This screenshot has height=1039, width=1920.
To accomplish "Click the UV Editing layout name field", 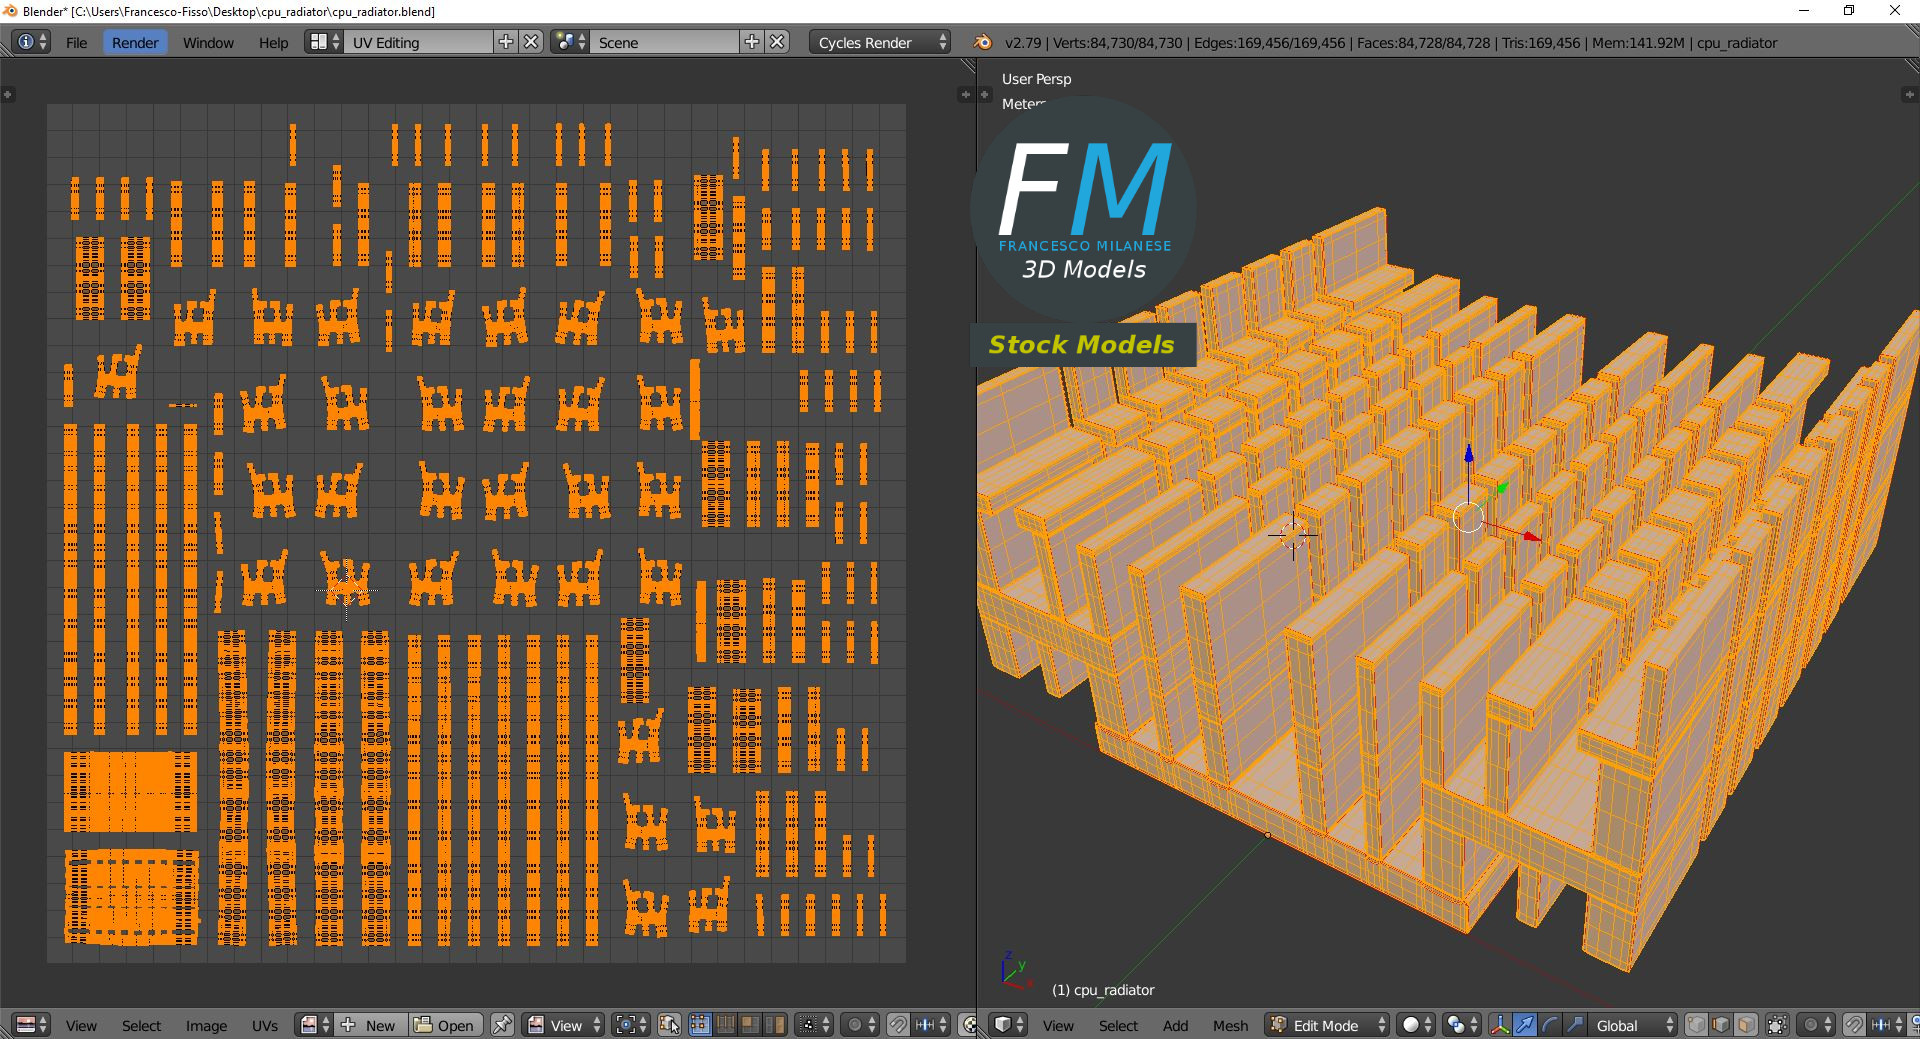I will coord(419,42).
